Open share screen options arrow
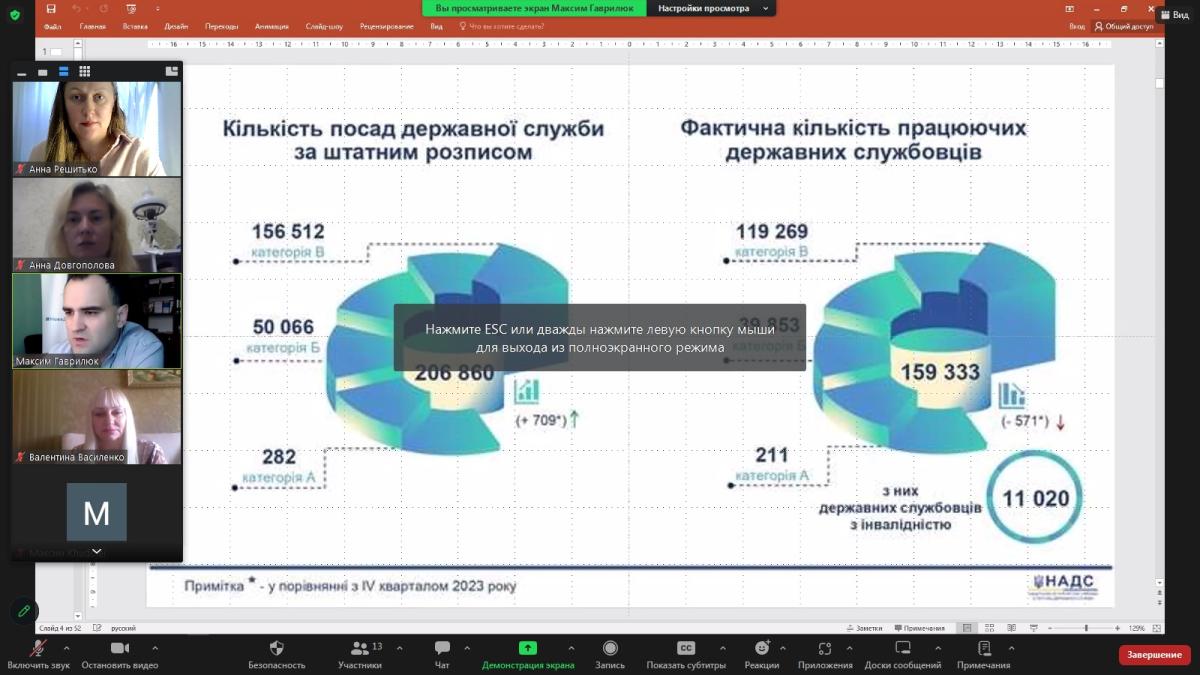Image resolution: width=1200 pixels, height=675 pixels. click(x=571, y=647)
